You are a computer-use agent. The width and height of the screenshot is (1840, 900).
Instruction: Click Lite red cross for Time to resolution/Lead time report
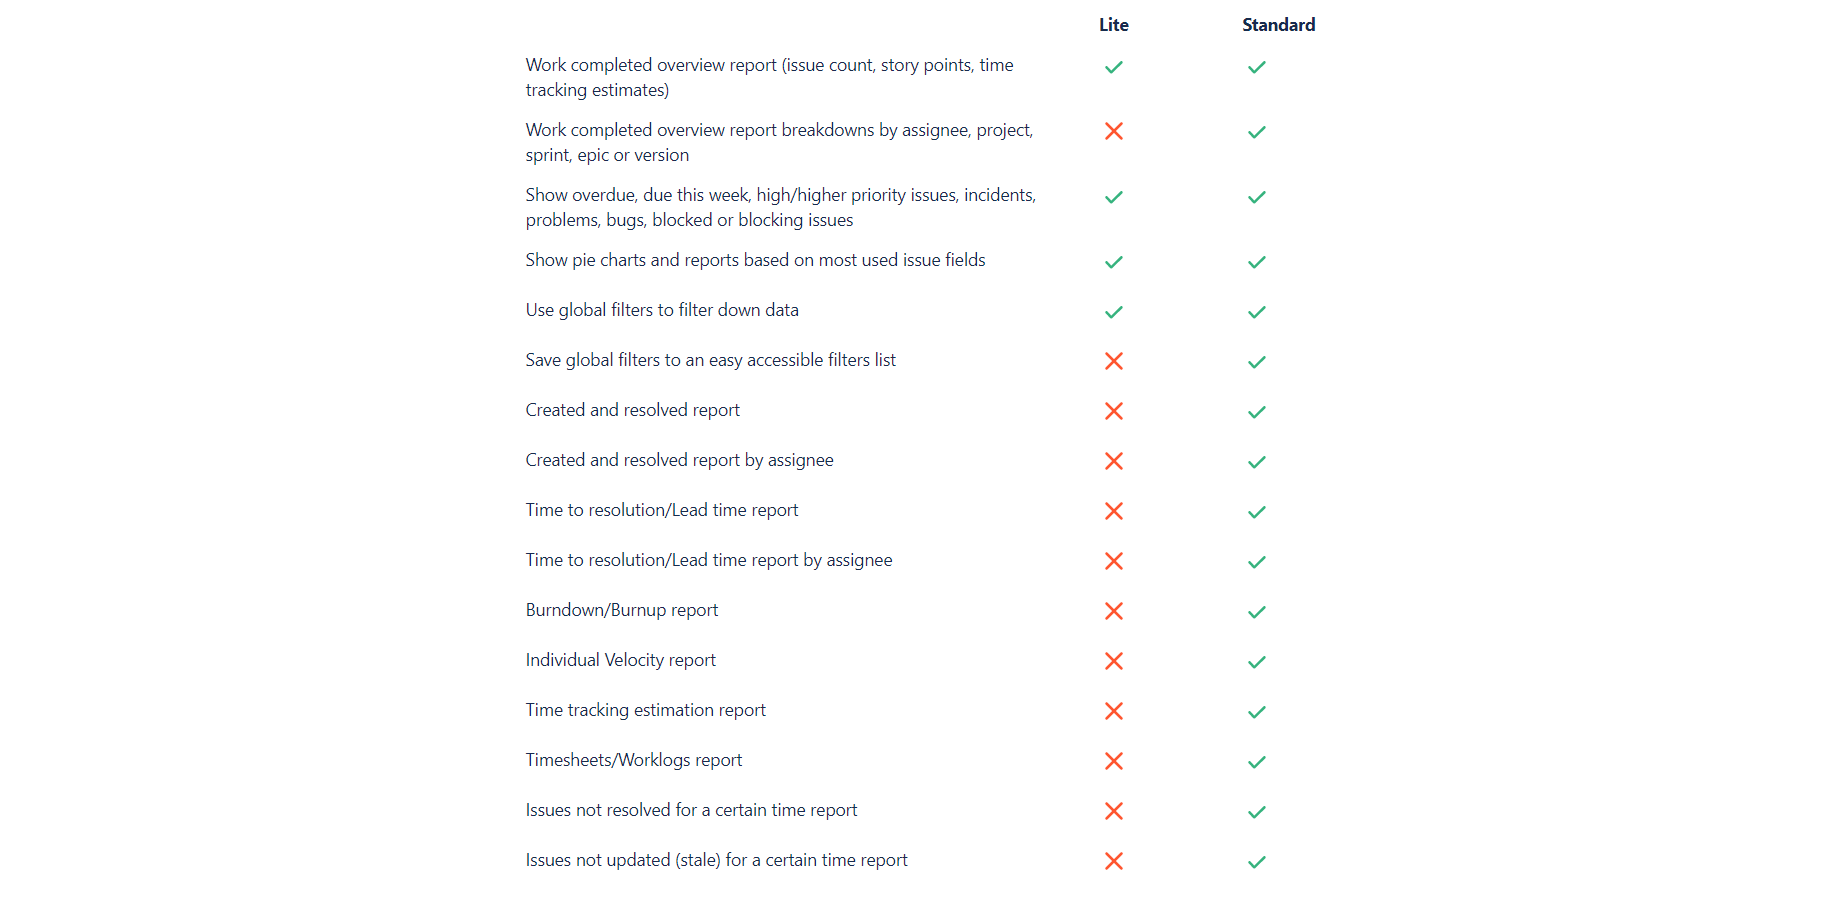[1113, 511]
